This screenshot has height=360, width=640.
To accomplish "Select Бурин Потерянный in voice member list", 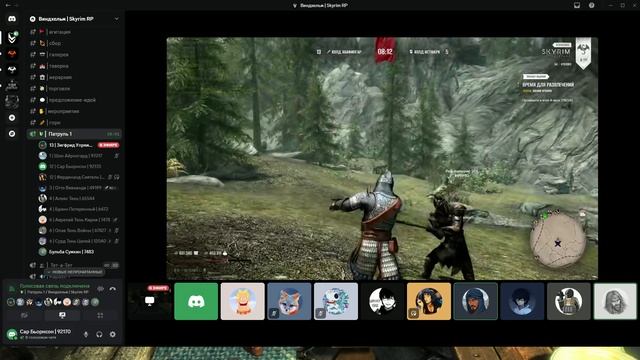I will [79, 209].
